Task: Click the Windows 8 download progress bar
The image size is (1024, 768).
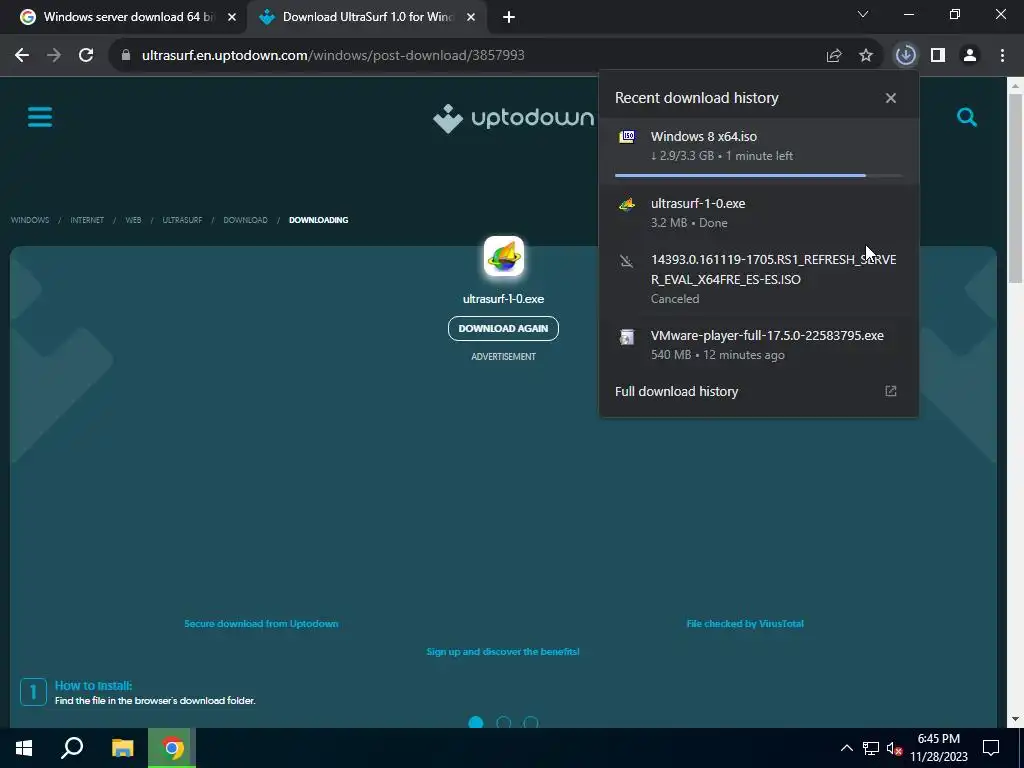Action: pos(758,176)
